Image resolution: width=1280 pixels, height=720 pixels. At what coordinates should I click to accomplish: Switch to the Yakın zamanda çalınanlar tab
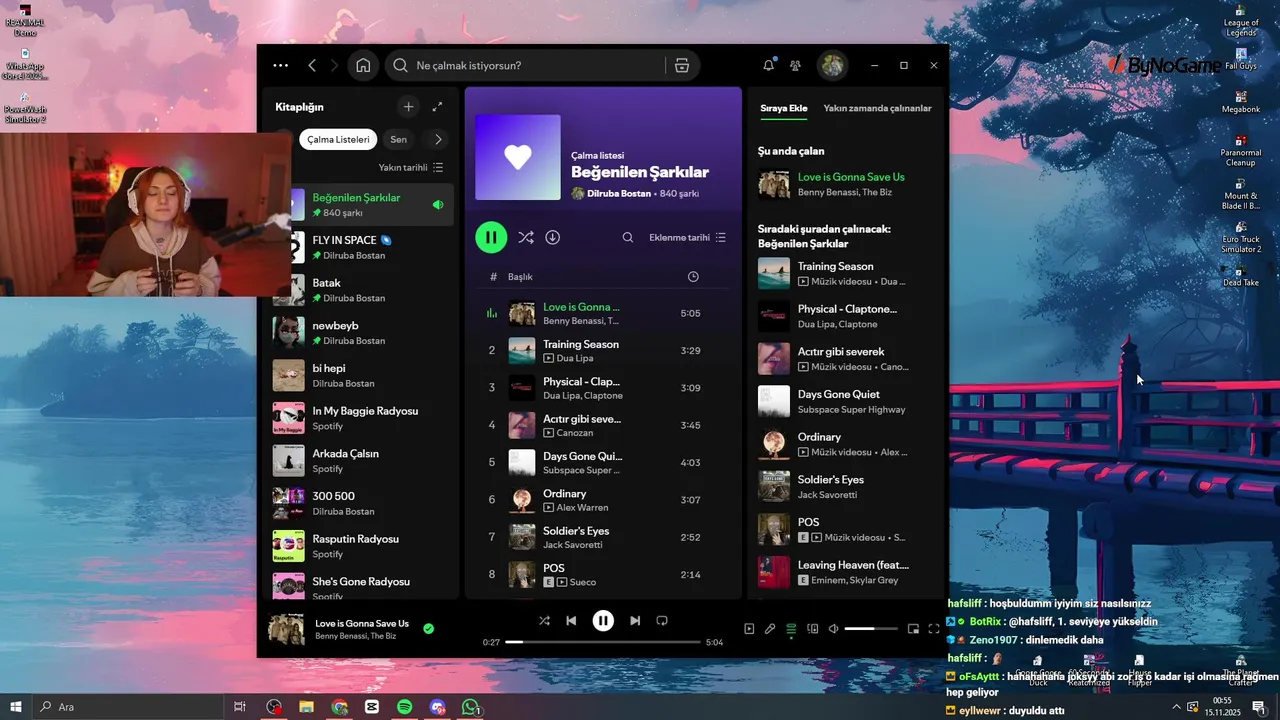tap(877, 108)
